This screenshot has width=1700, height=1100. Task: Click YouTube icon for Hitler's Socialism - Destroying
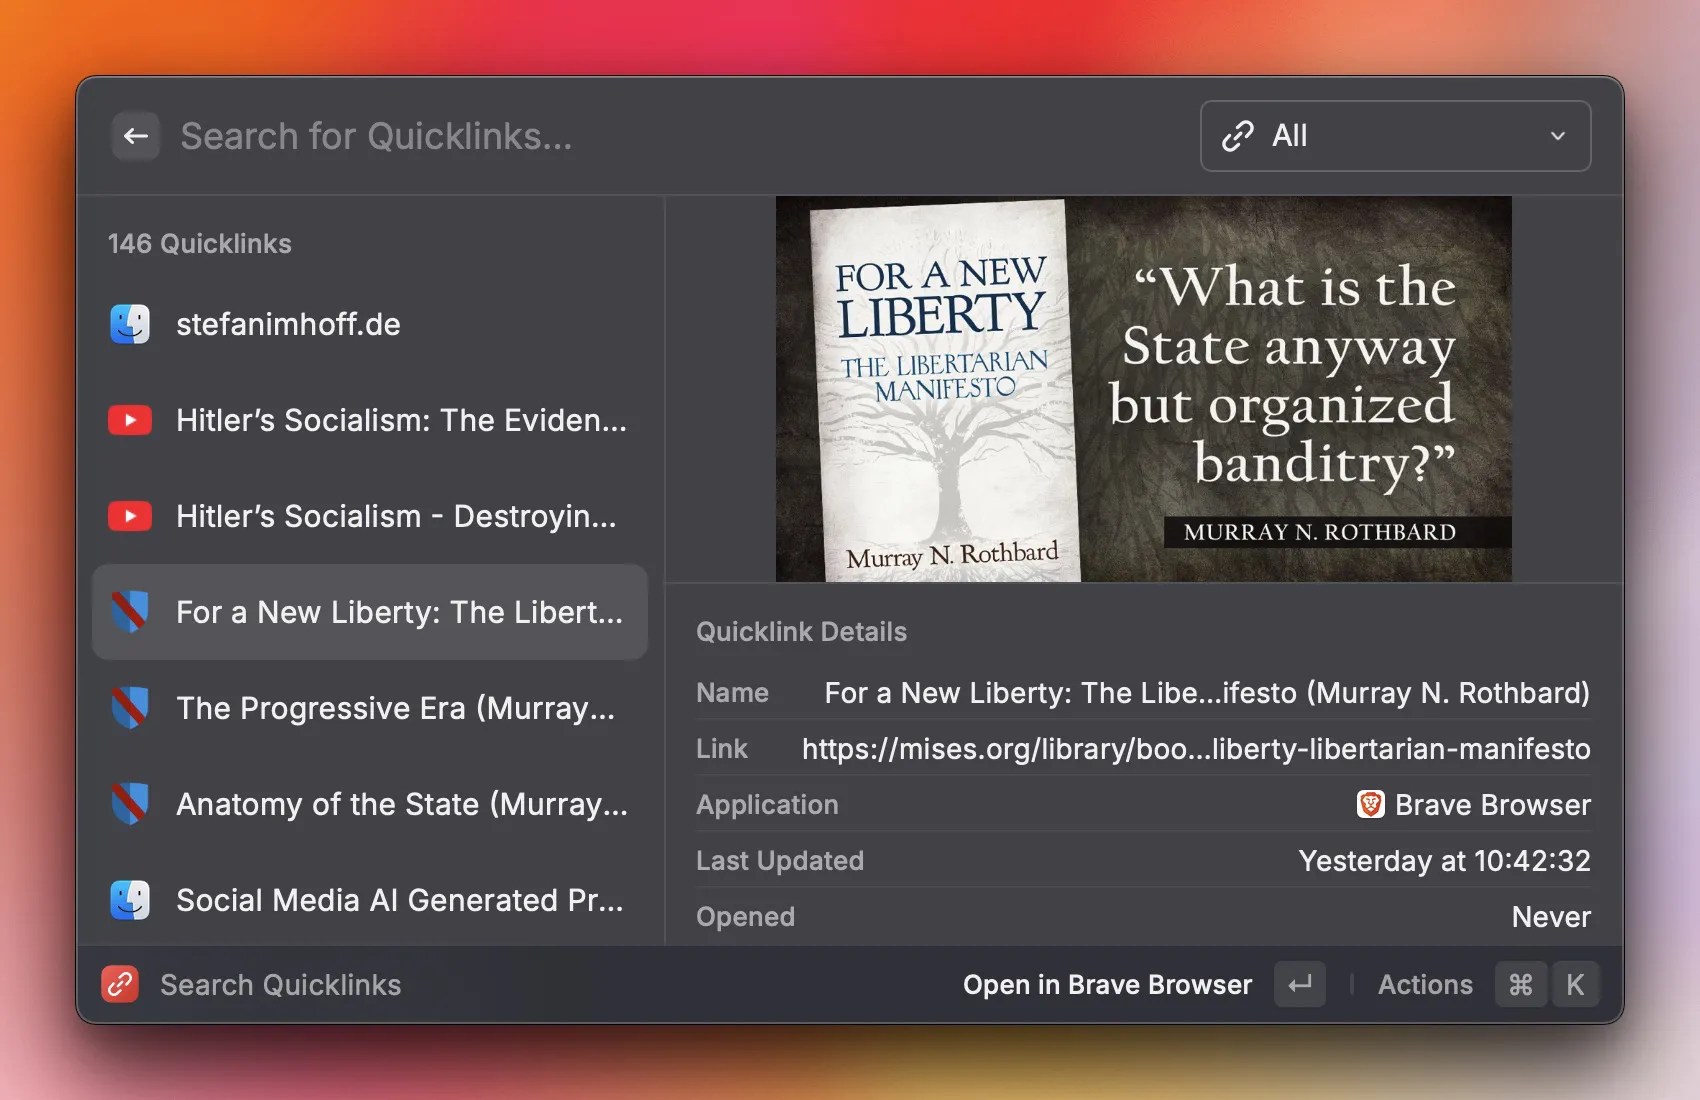(x=130, y=516)
